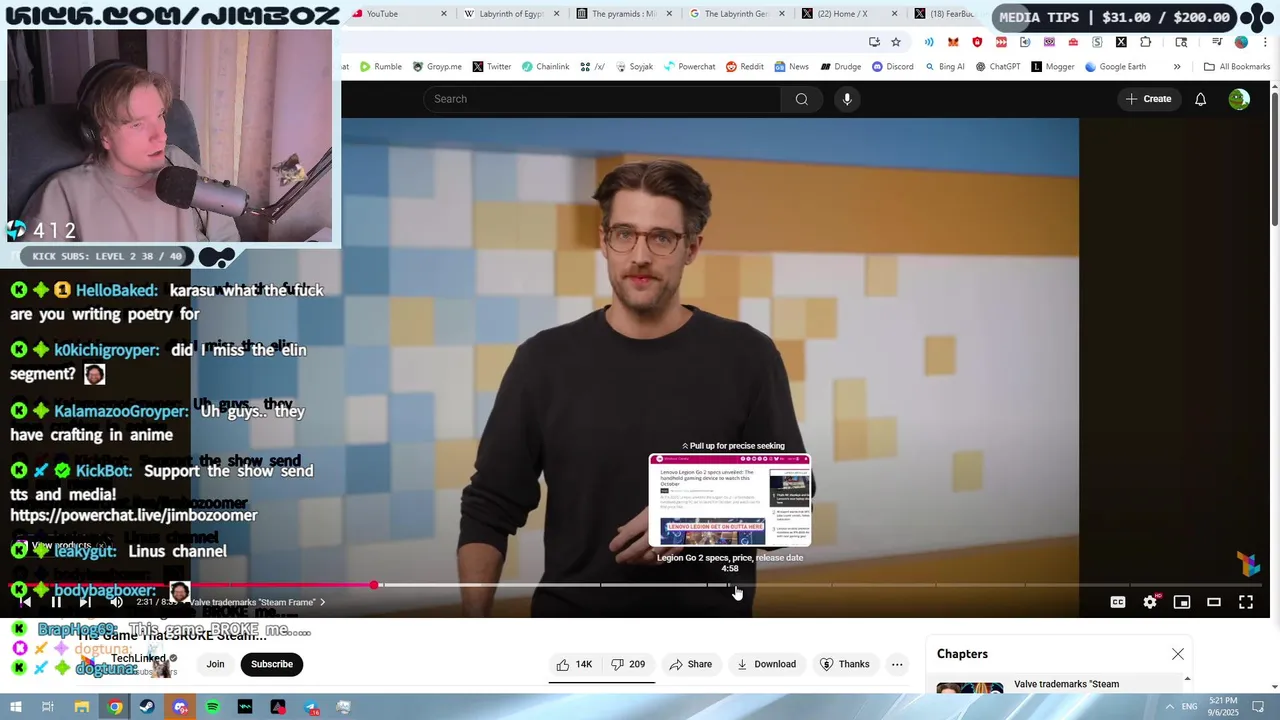Expand hidden bookmarks overflow chevron
1280x720 pixels.
pyautogui.click(x=1177, y=67)
